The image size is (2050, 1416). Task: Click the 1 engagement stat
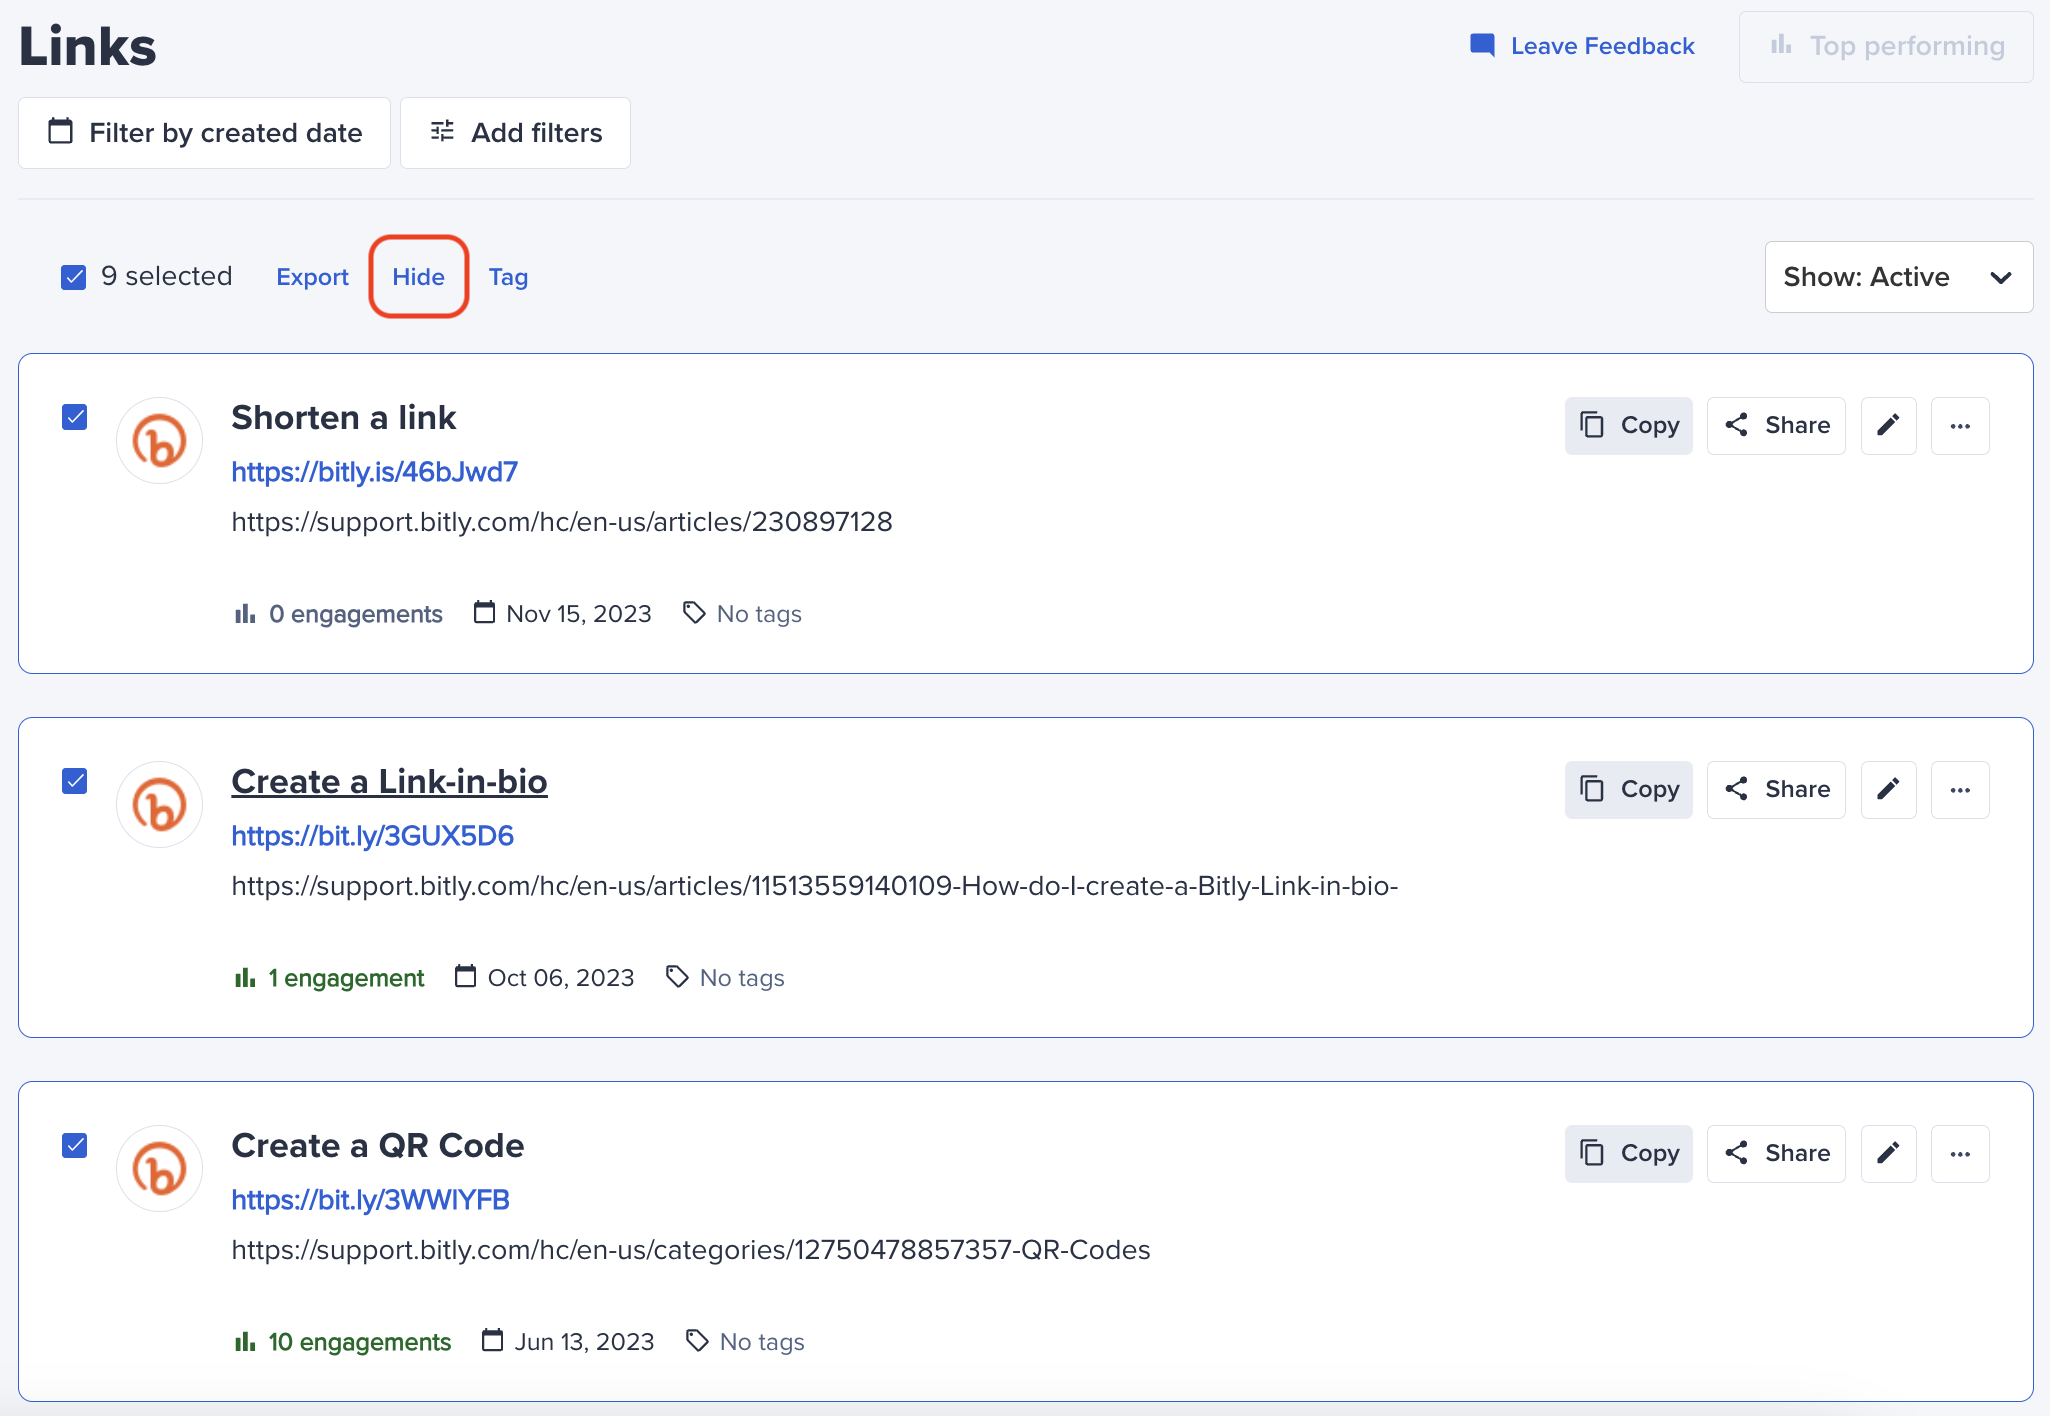[x=329, y=978]
